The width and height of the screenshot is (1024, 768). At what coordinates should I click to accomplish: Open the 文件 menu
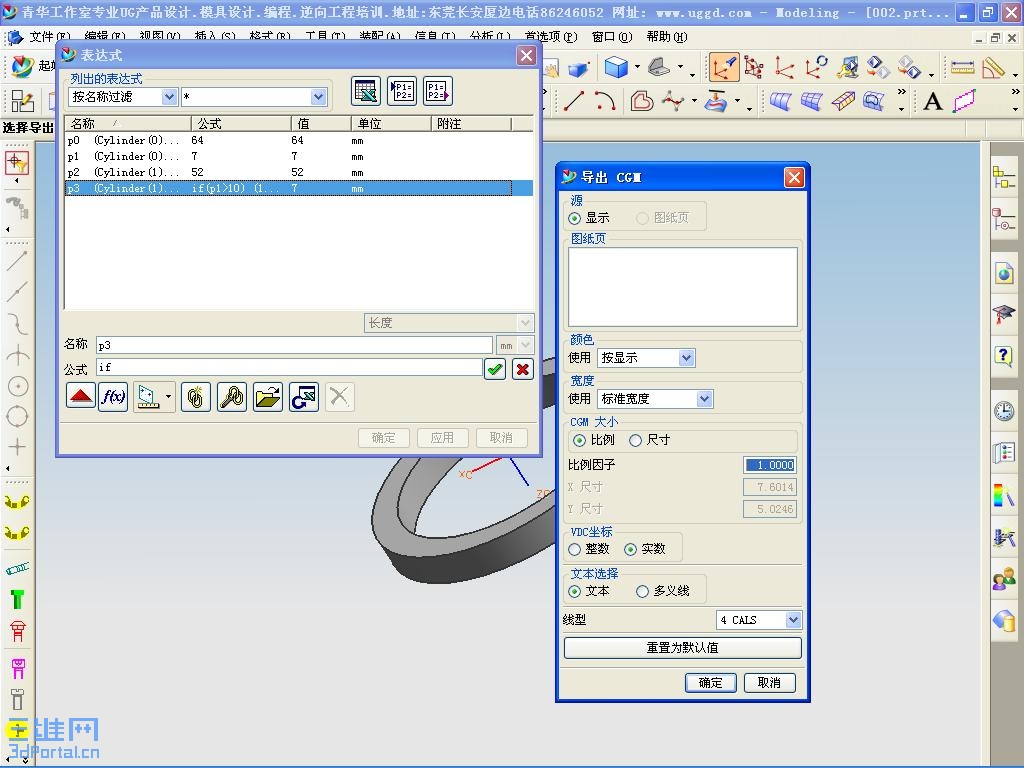click(48, 37)
